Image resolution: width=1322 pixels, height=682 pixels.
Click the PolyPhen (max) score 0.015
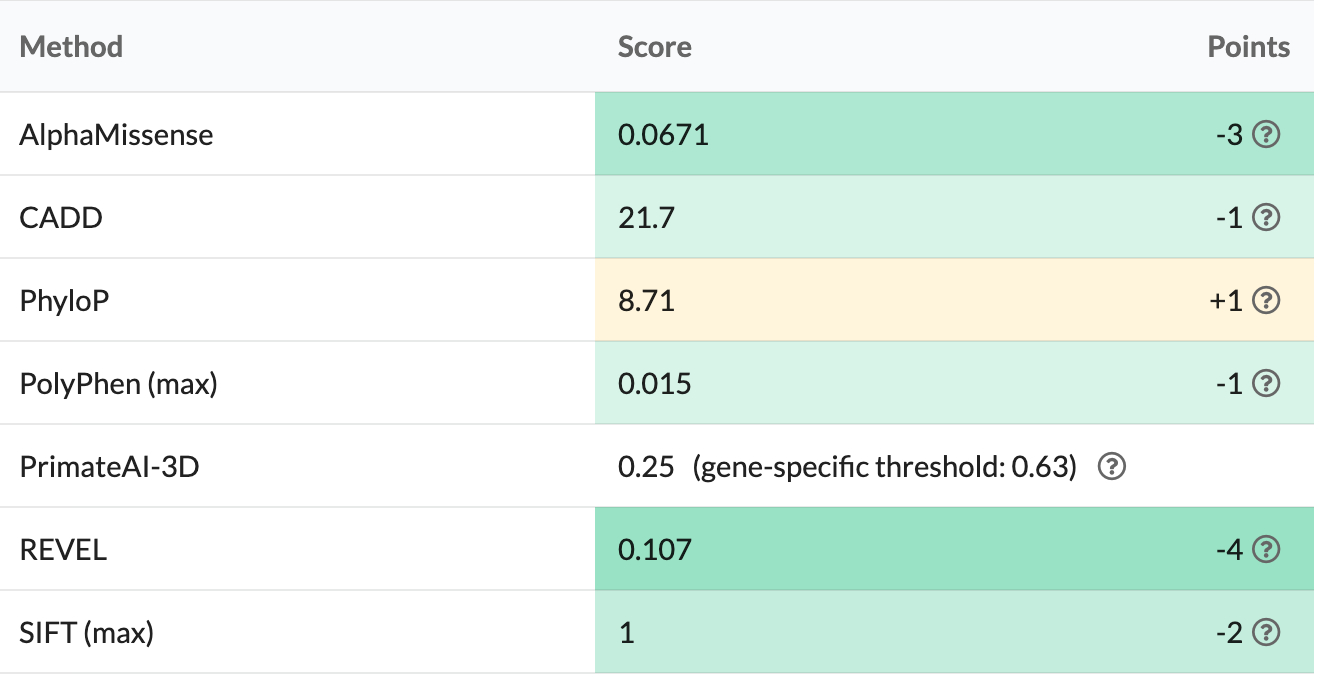[x=654, y=384]
